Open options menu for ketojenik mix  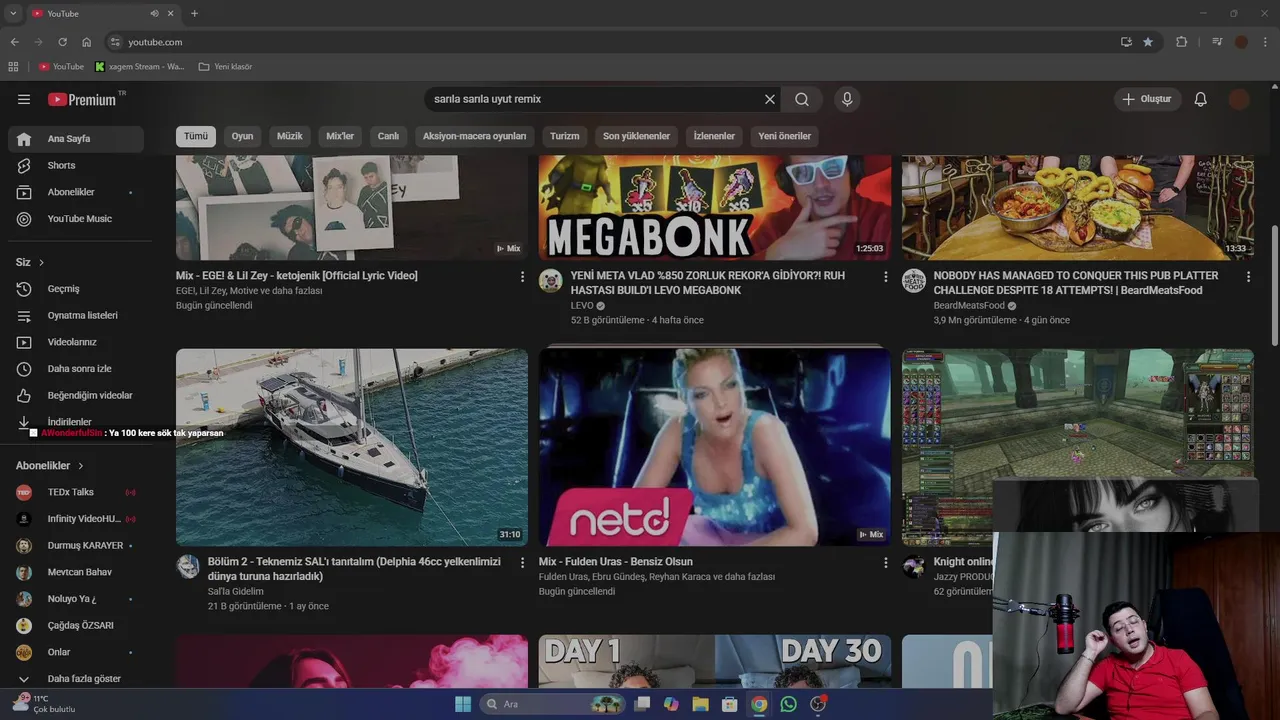(522, 276)
